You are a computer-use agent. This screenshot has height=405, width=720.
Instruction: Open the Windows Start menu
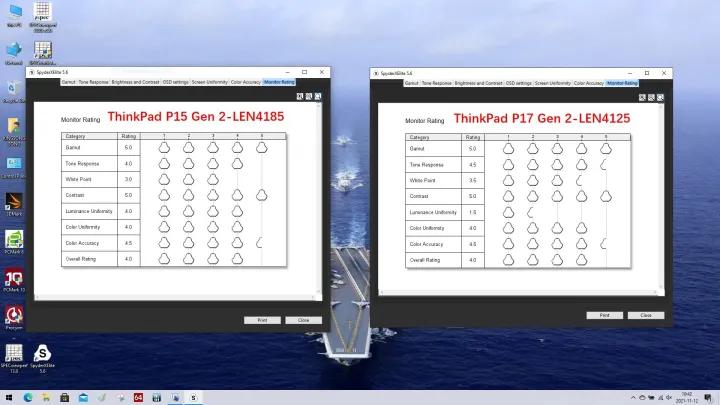[x=9, y=398]
